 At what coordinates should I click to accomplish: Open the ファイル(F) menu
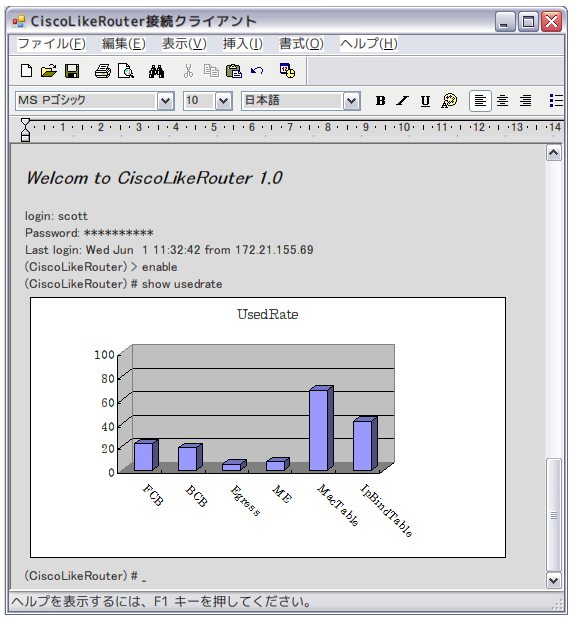coord(52,44)
